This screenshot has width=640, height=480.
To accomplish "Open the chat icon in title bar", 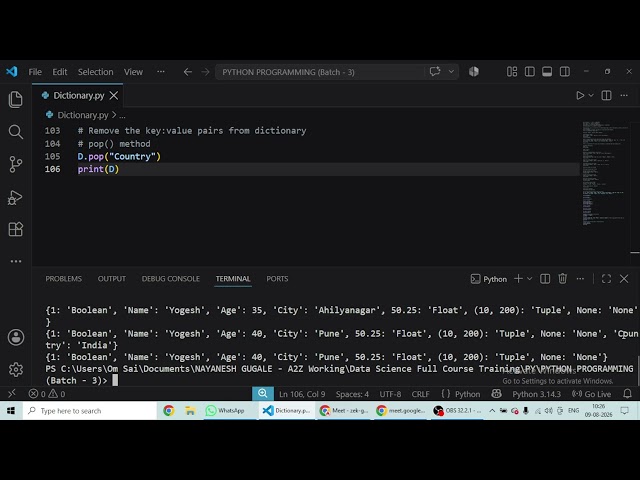I will (435, 72).
